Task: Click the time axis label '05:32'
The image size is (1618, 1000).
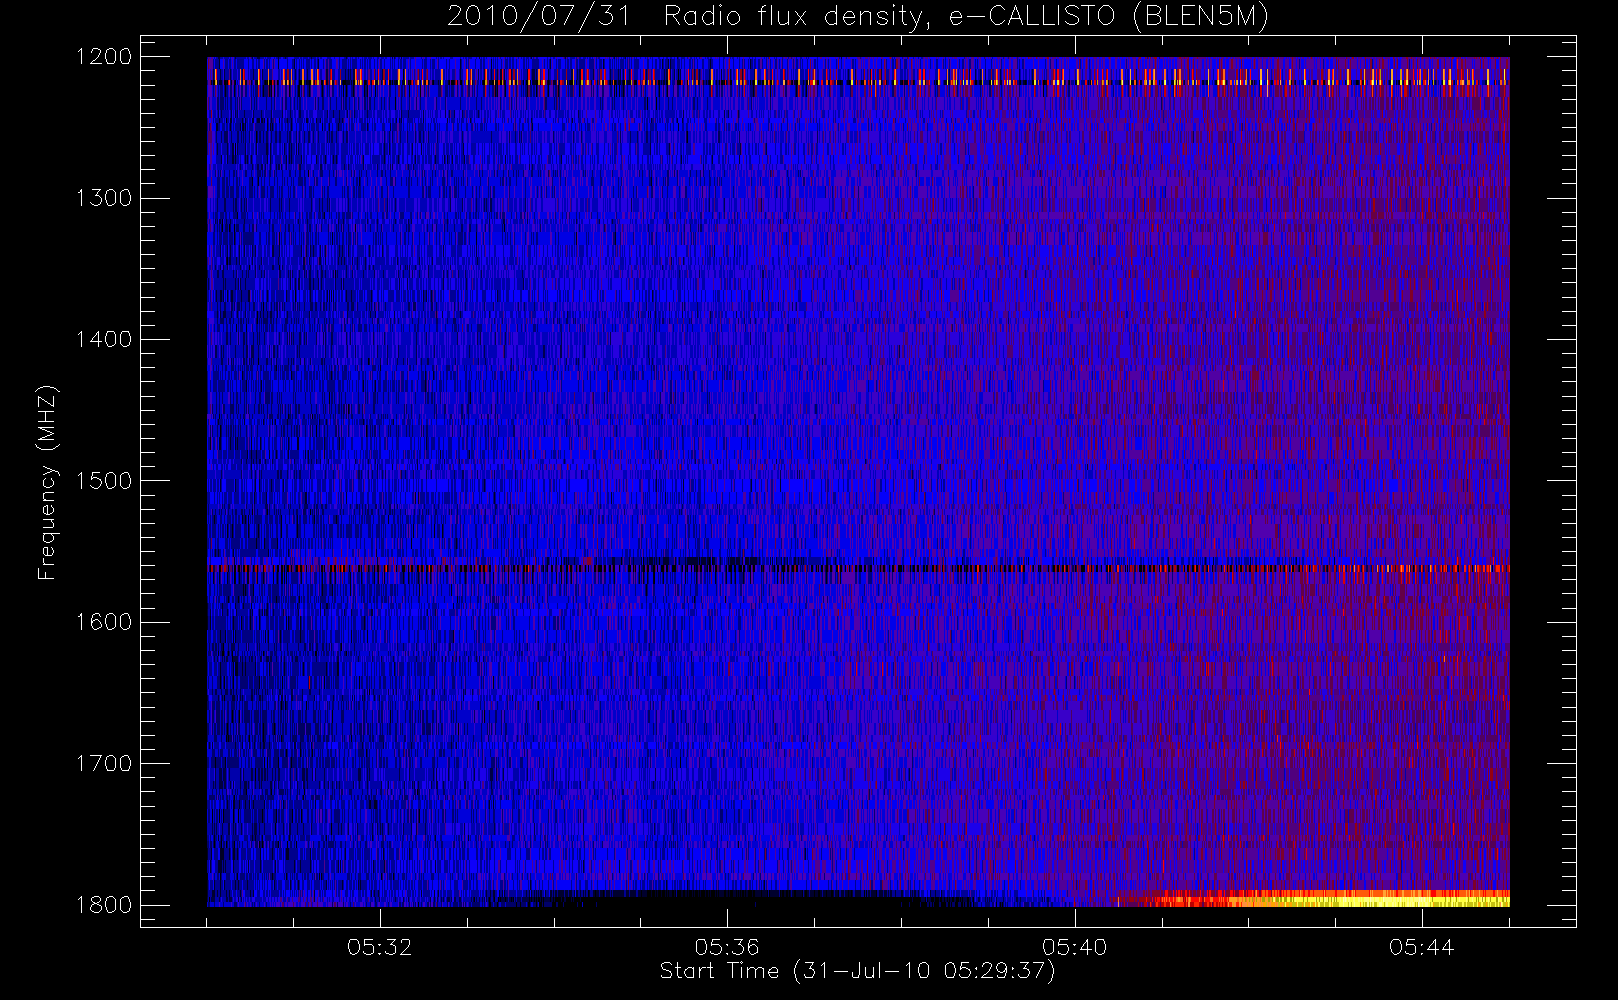Action: tap(380, 947)
